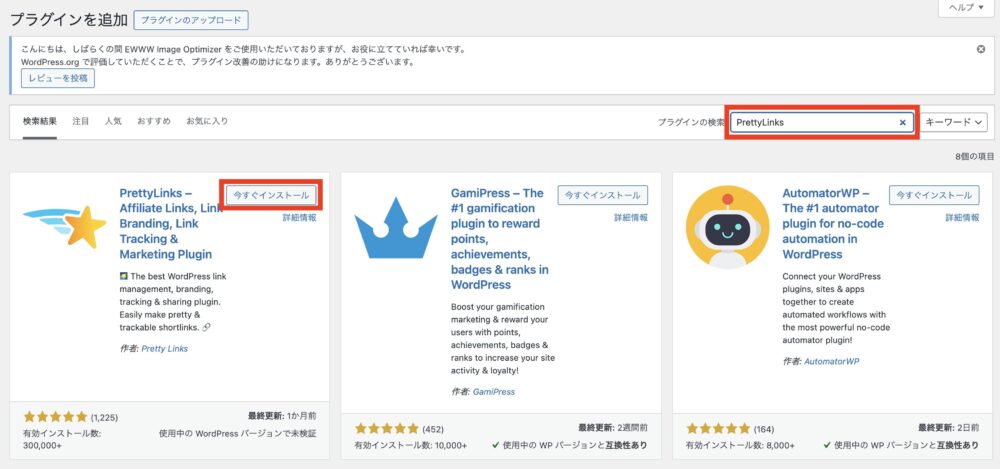Screen dimensions: 1000x469
Task: Click the レビューを投稿 button
Action: (58, 78)
